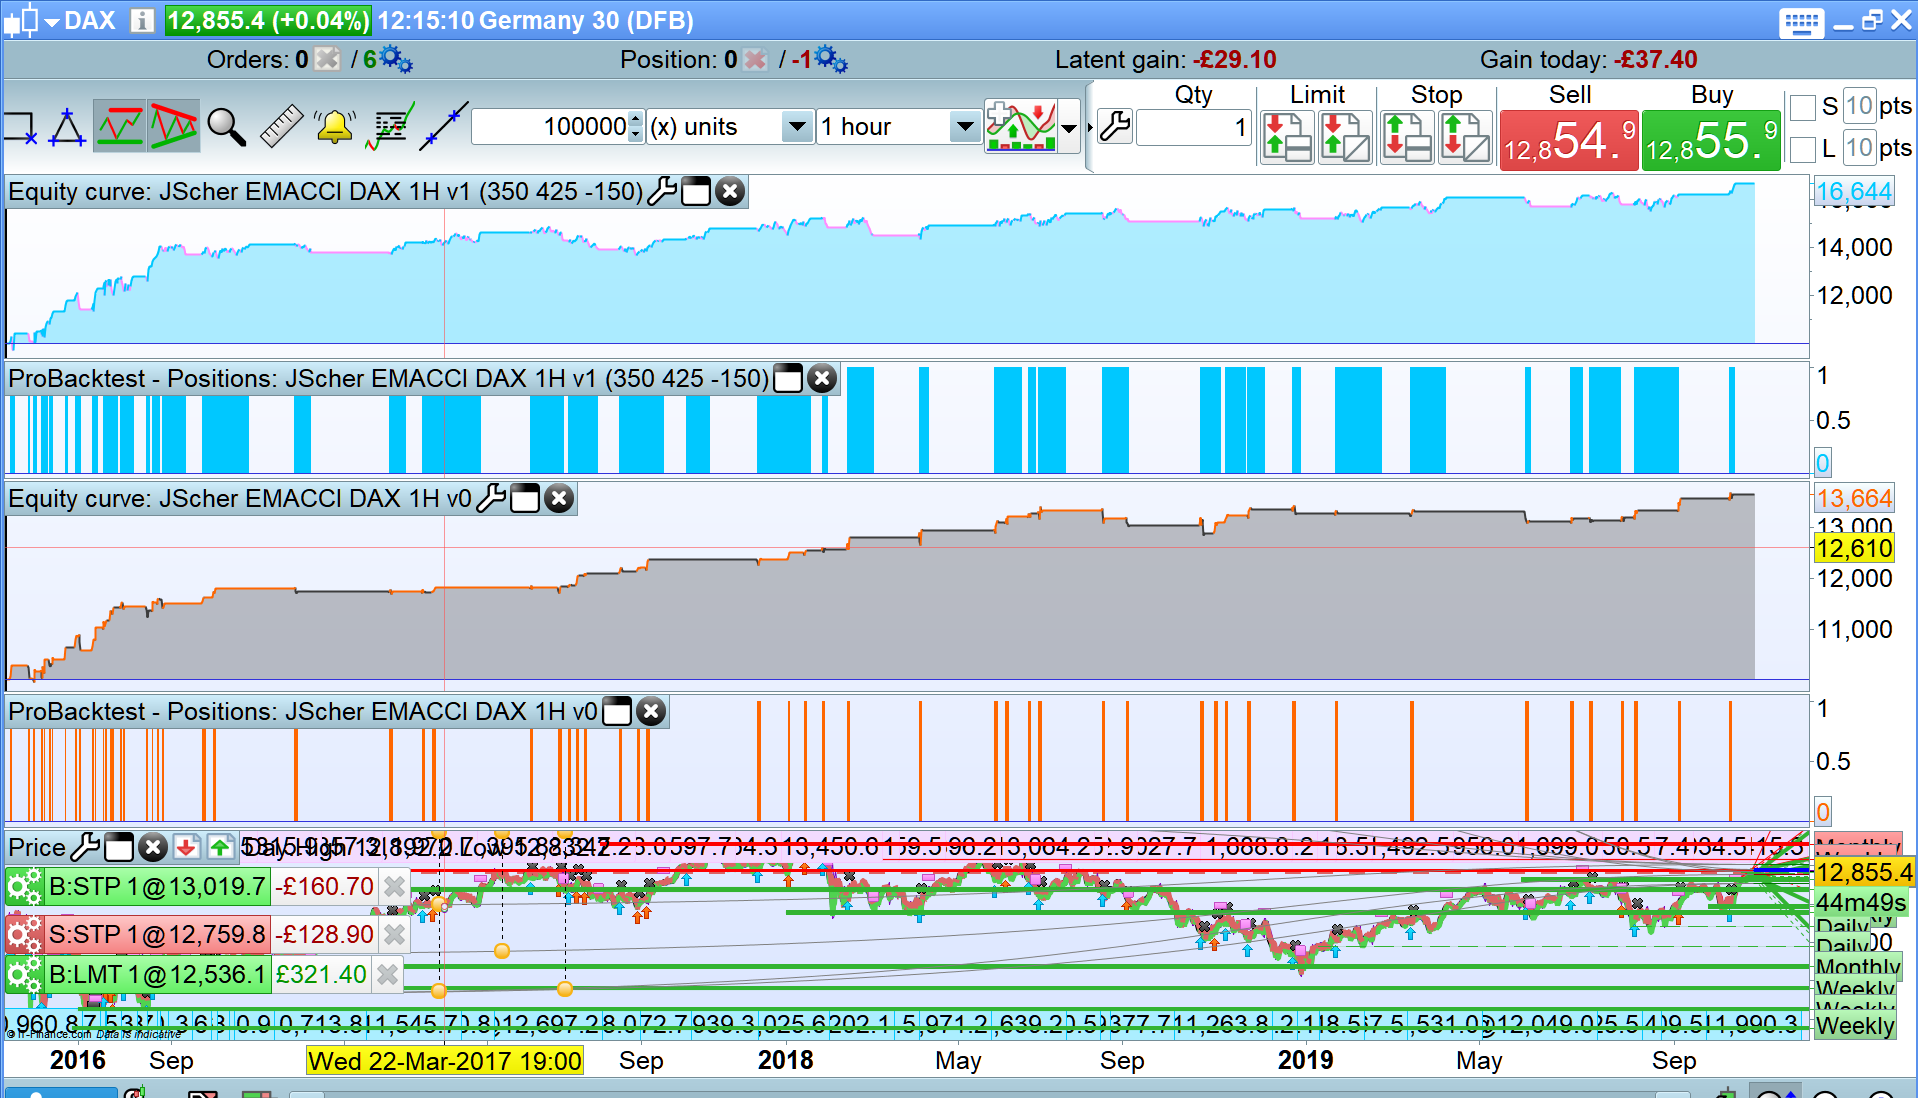Close the ProBacktest Positions v1 panel
Image resolution: width=1918 pixels, height=1098 pixels.
(822, 378)
